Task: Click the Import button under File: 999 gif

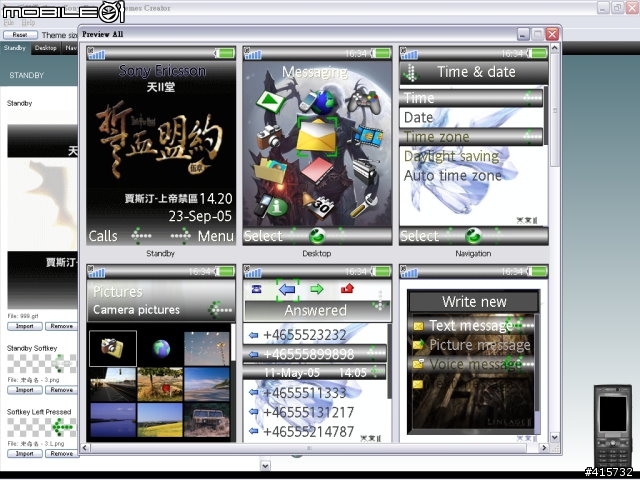Action: pyautogui.click(x=24, y=326)
